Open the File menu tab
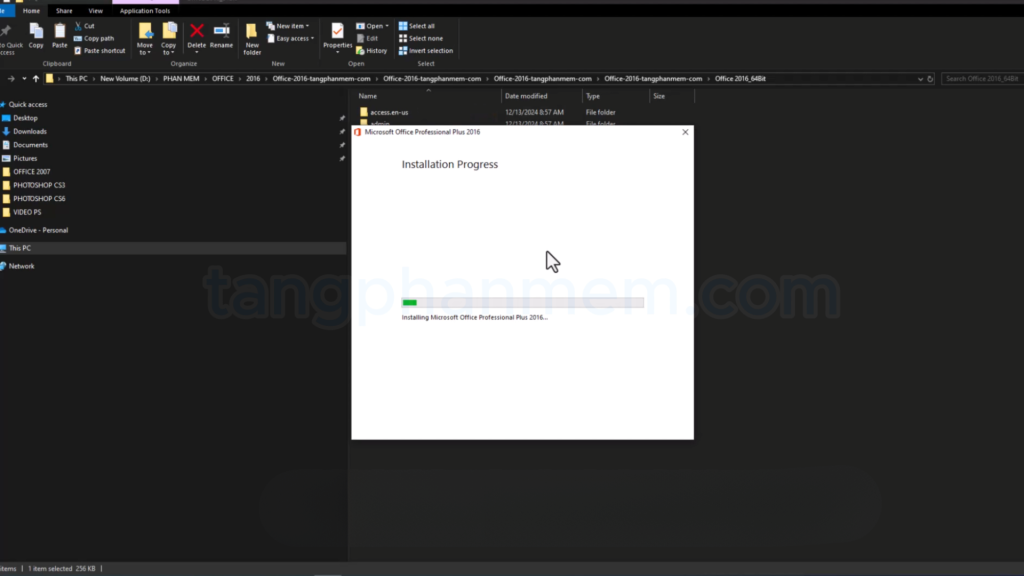This screenshot has width=1024, height=576. coord(5,10)
